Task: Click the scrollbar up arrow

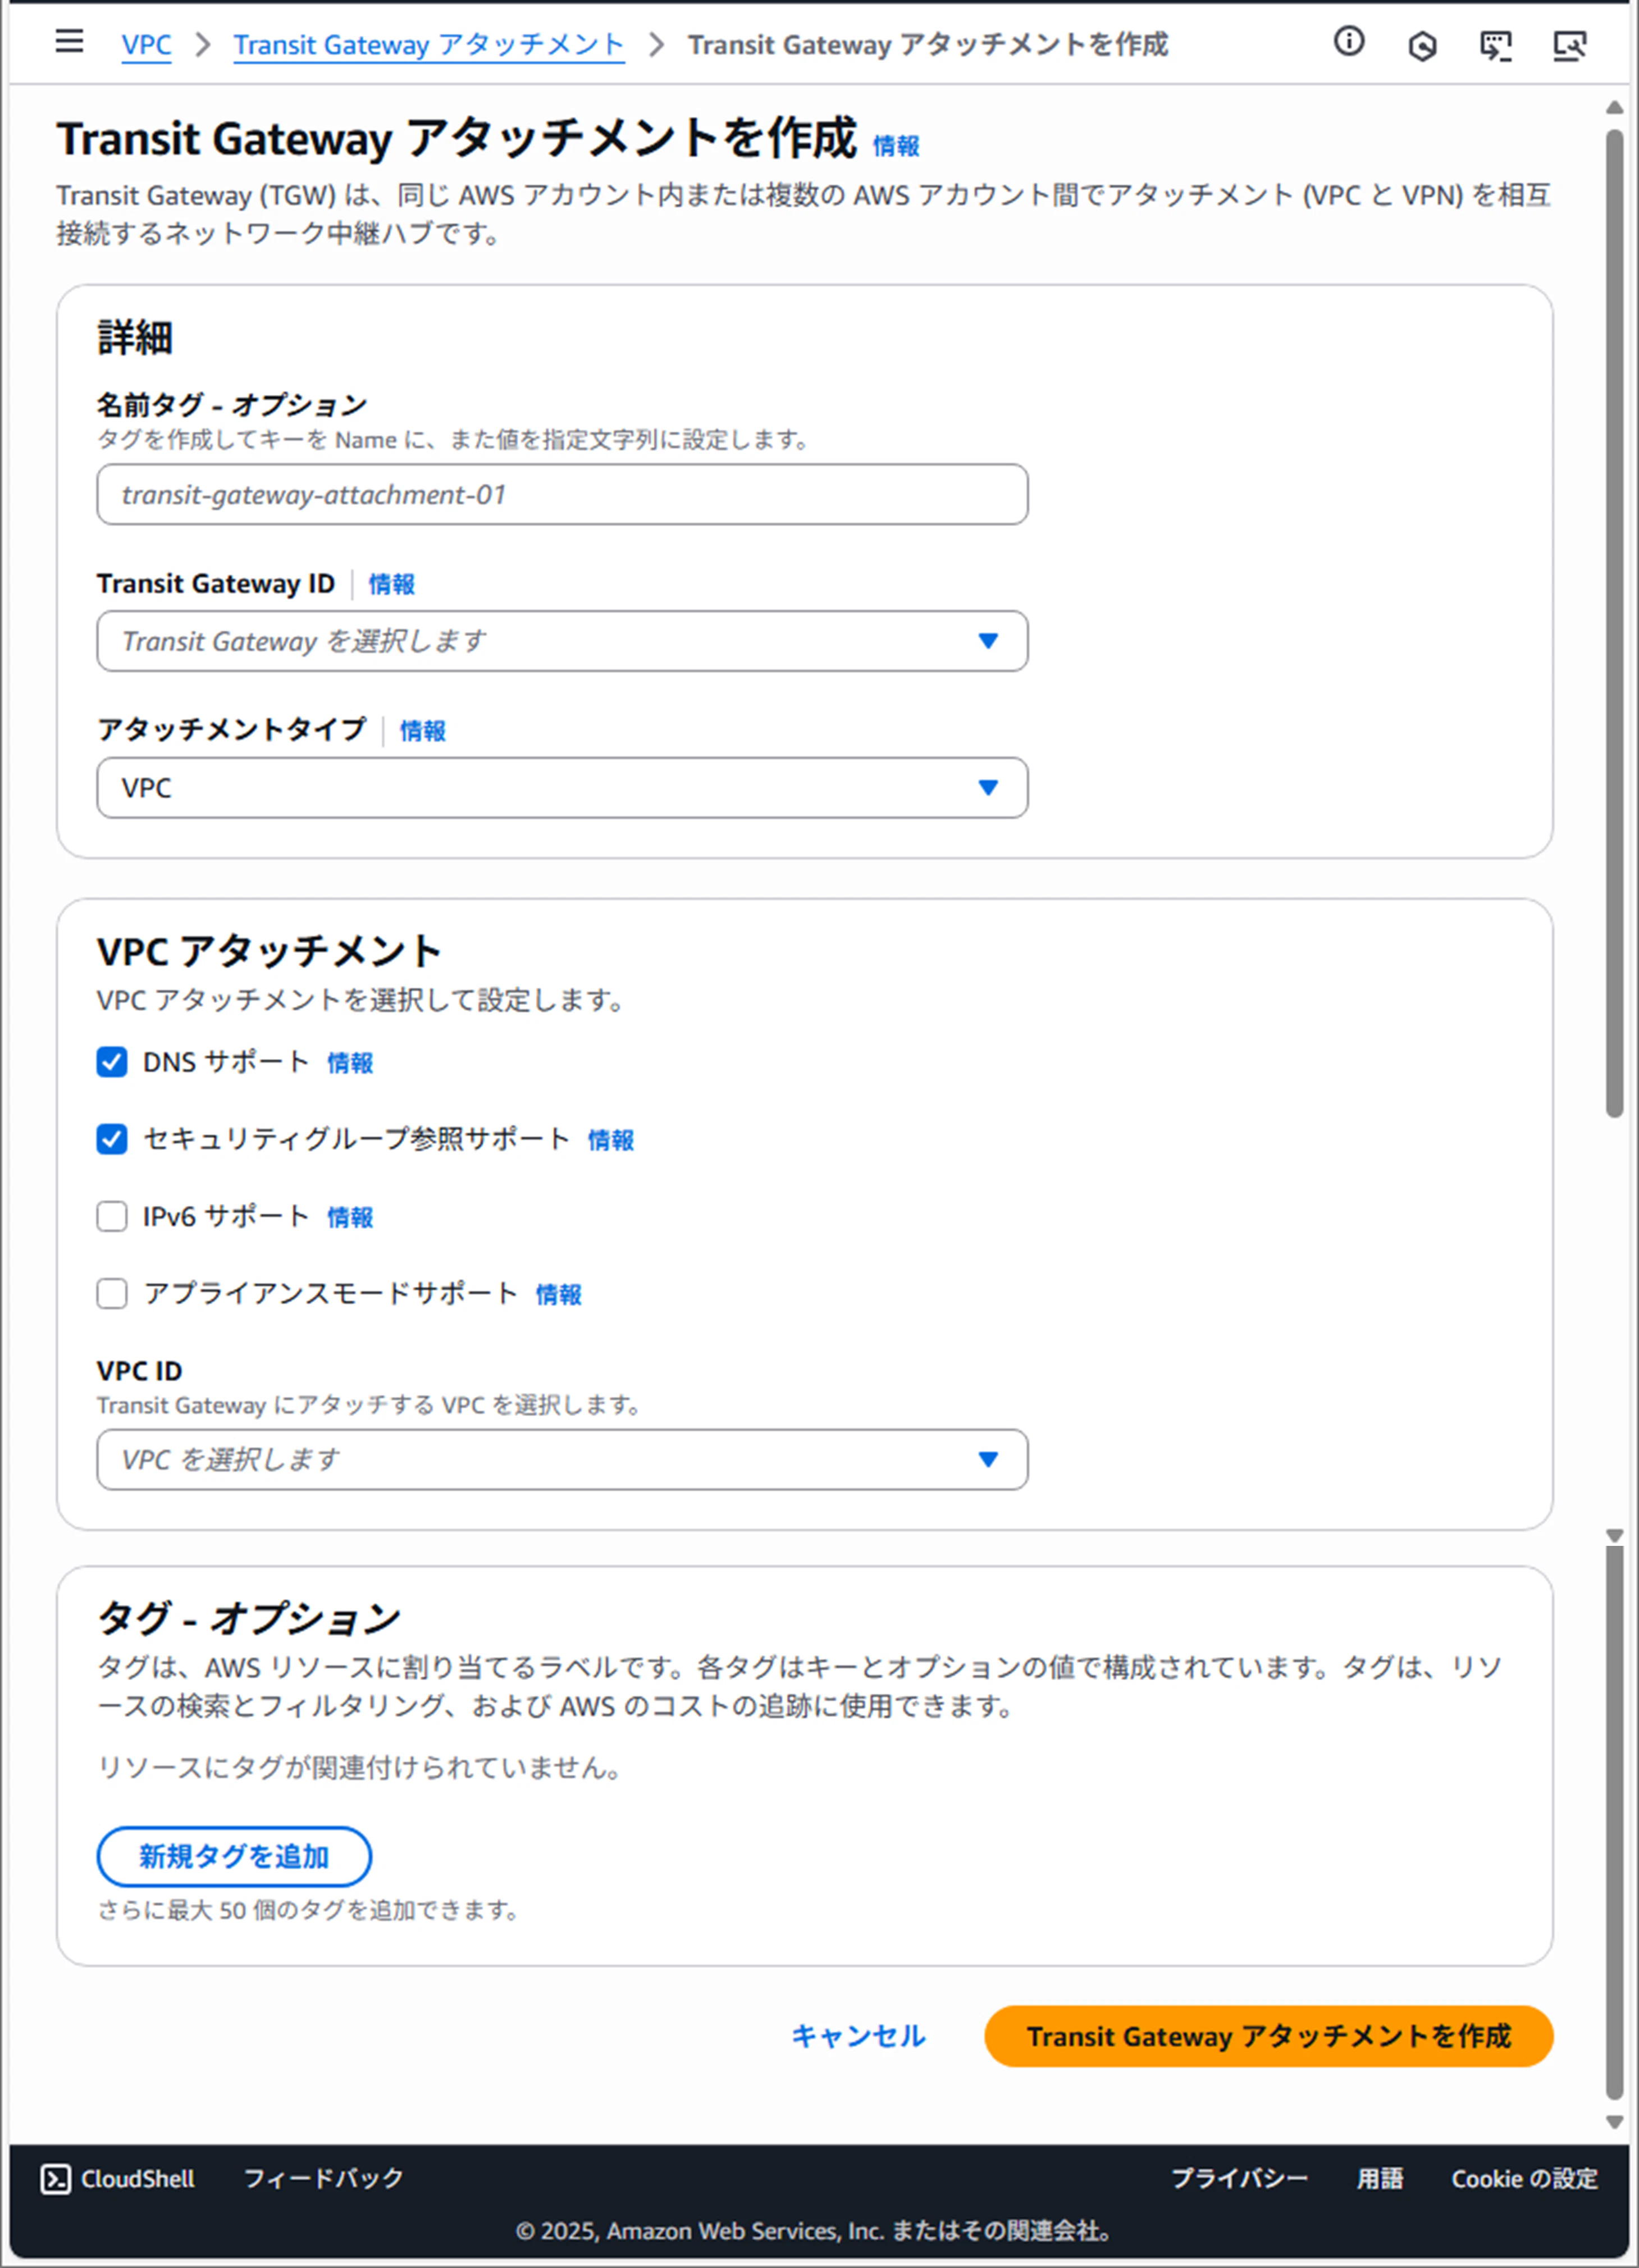Action: coord(1614,108)
